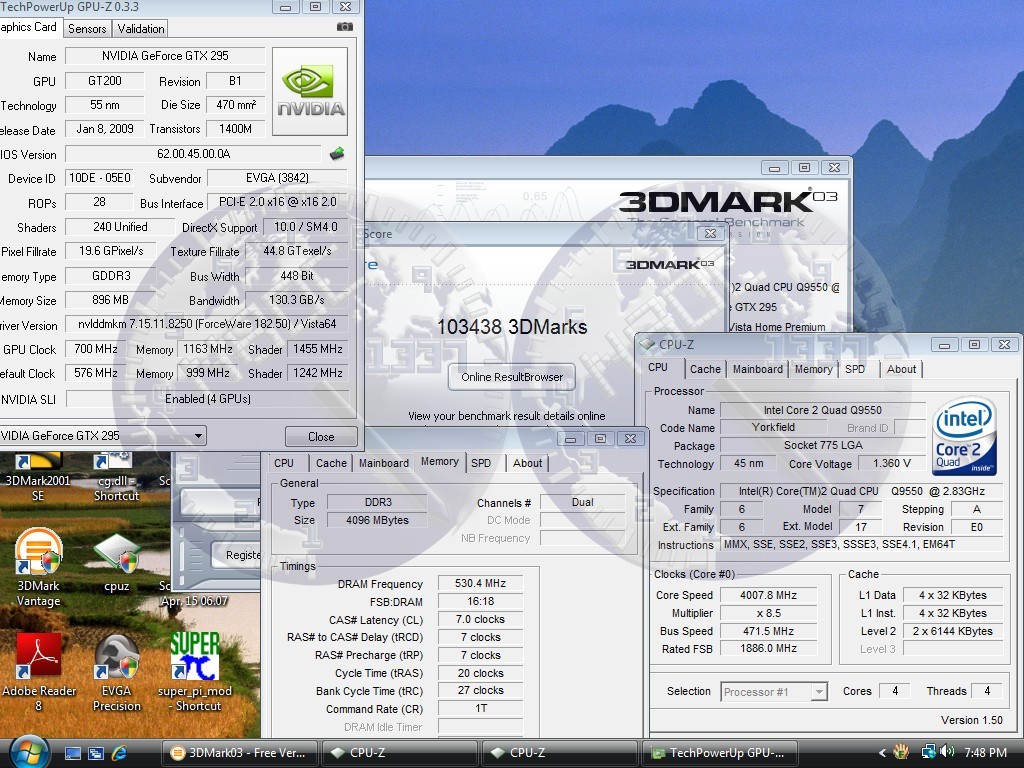The image size is (1024, 768).
Task: Click the Bus Speed 471.5 MHz value
Action: [768, 631]
